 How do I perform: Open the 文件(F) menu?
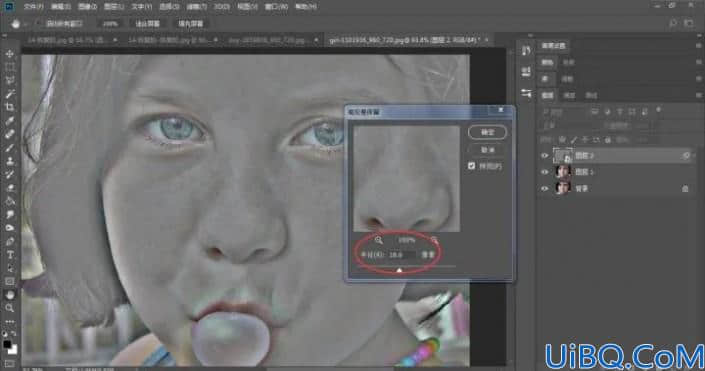click(x=33, y=7)
